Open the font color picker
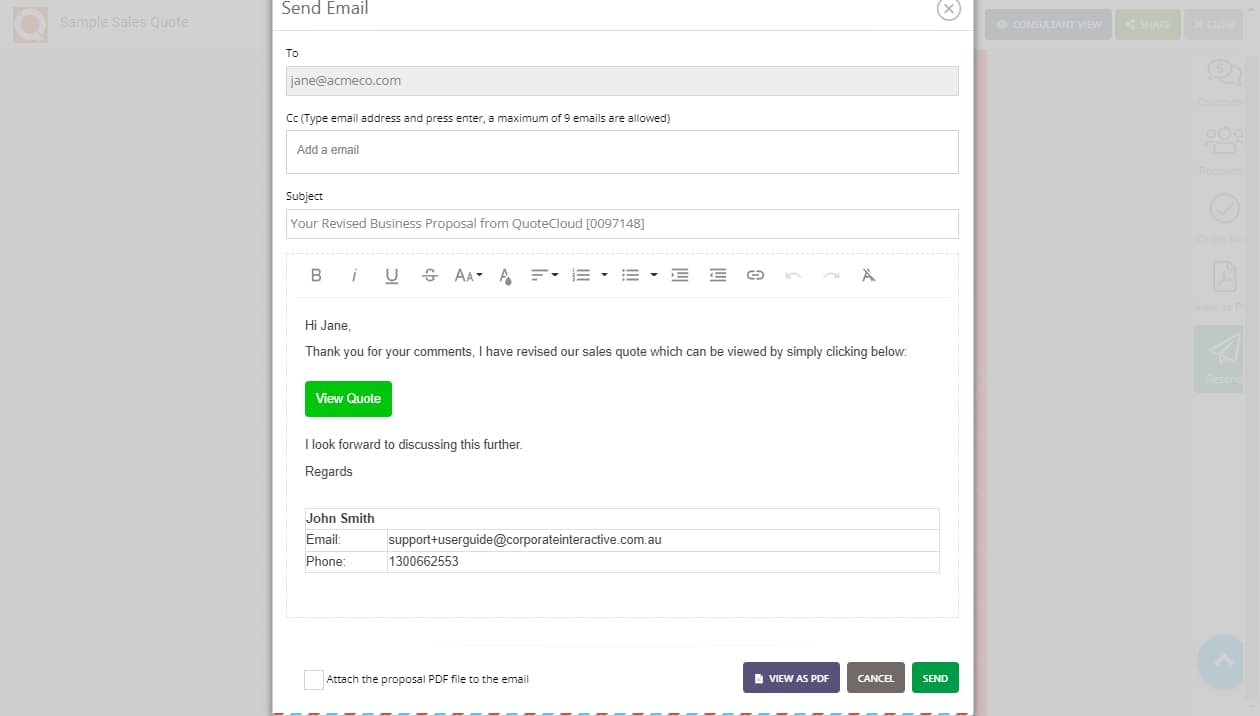Viewport: 1260px width, 716px height. [505, 275]
